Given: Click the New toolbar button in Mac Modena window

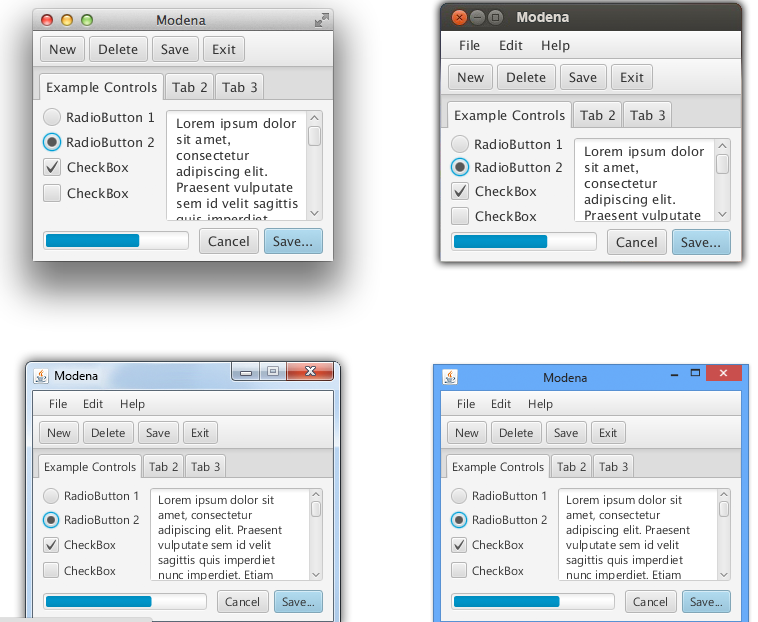Looking at the screenshot, I should pyautogui.click(x=62, y=49).
